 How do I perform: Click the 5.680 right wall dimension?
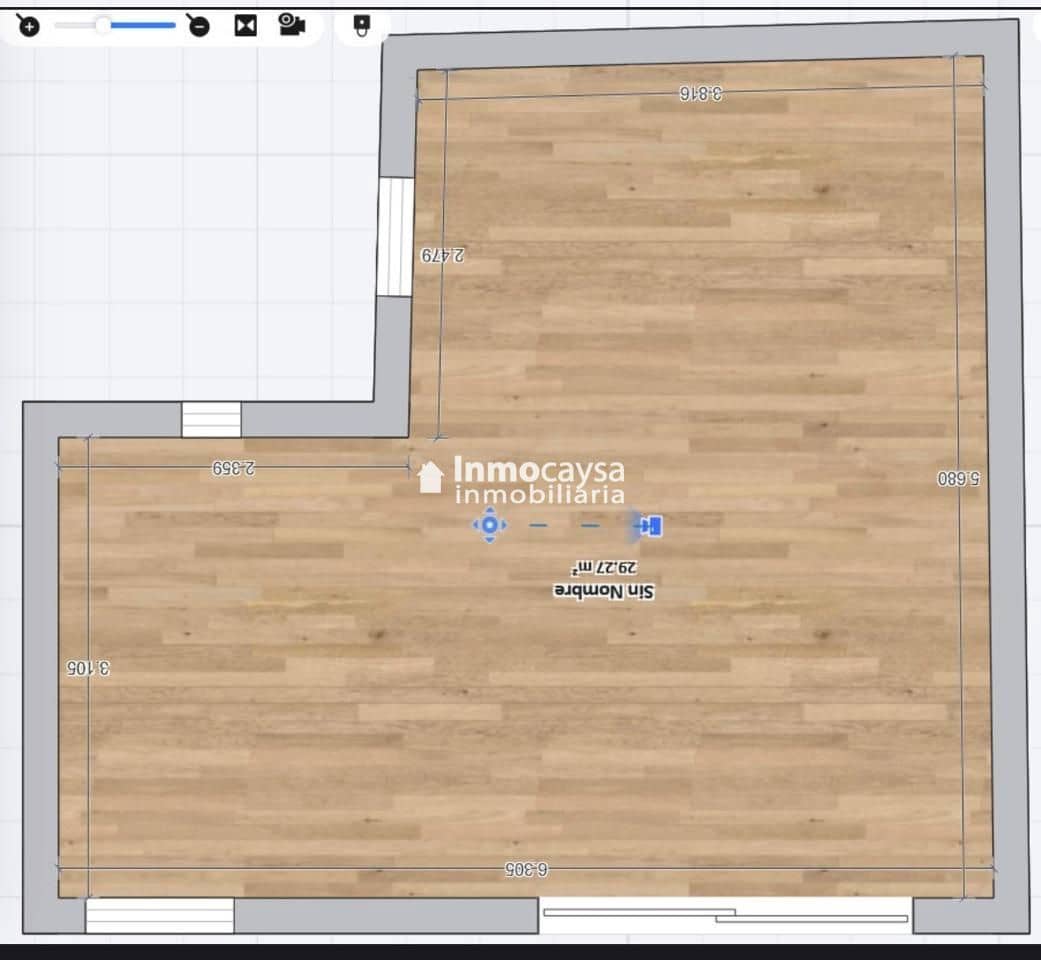click(x=958, y=478)
